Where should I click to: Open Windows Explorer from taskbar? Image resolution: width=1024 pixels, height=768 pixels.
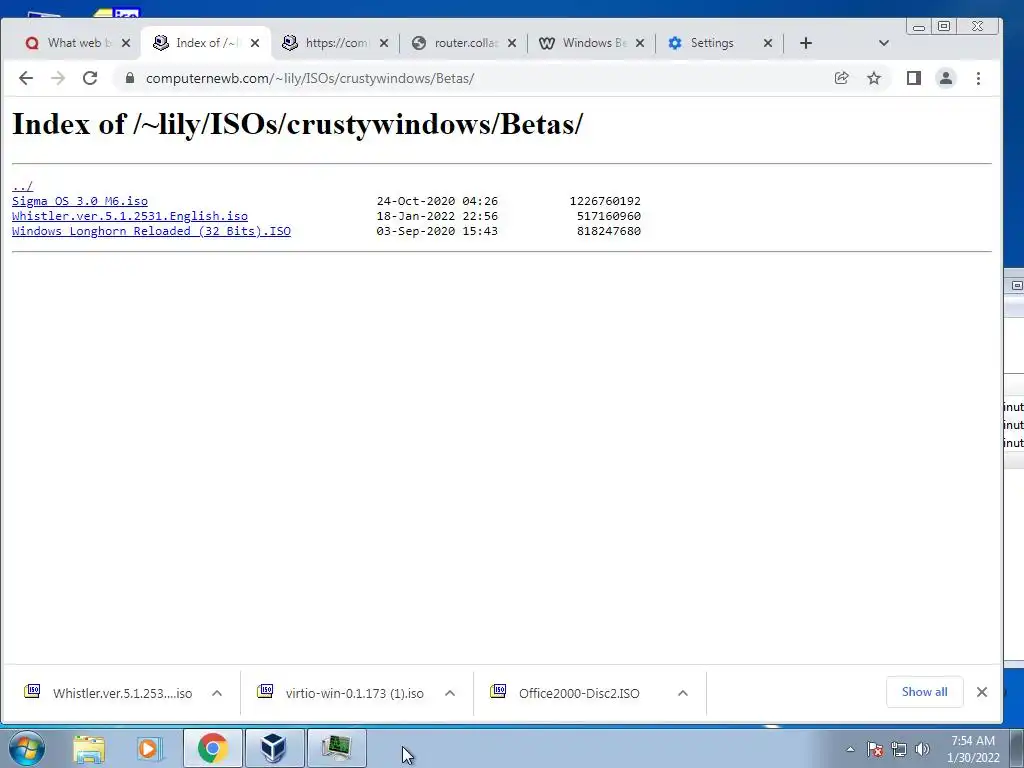[x=89, y=749]
